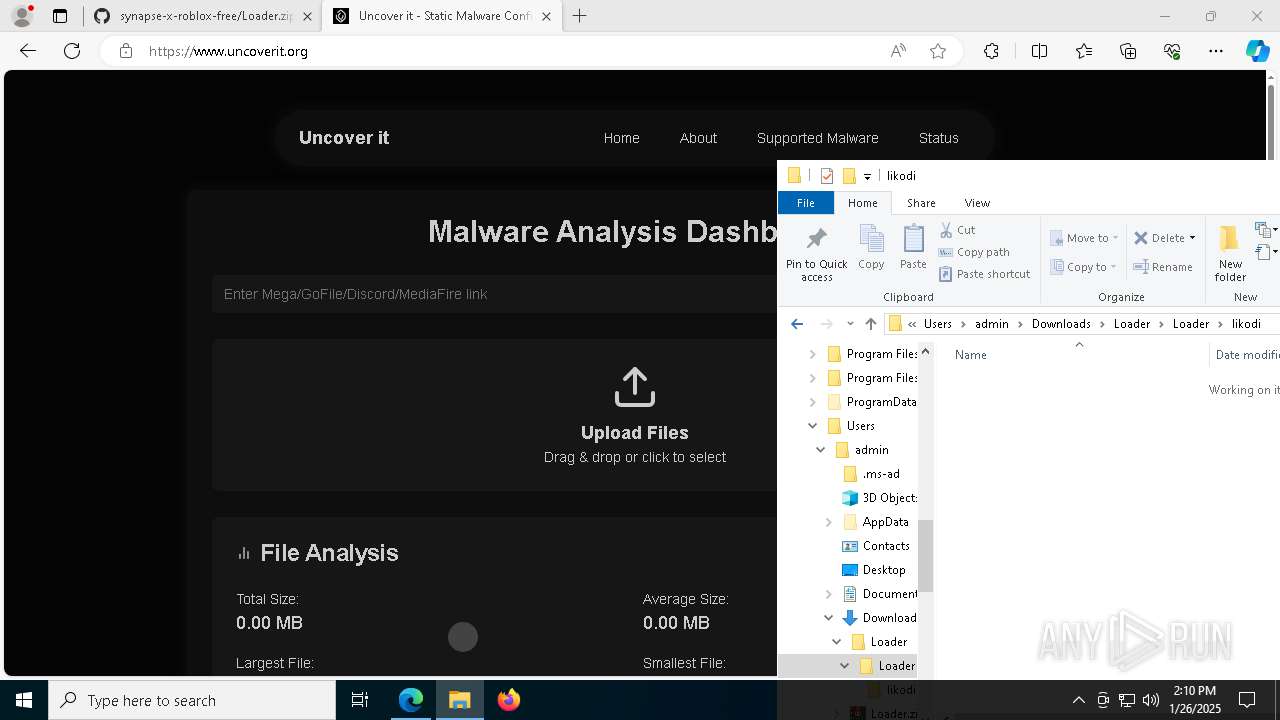1280x720 pixels.
Task: Click the taskbar search box
Action: pyautogui.click(x=192, y=700)
